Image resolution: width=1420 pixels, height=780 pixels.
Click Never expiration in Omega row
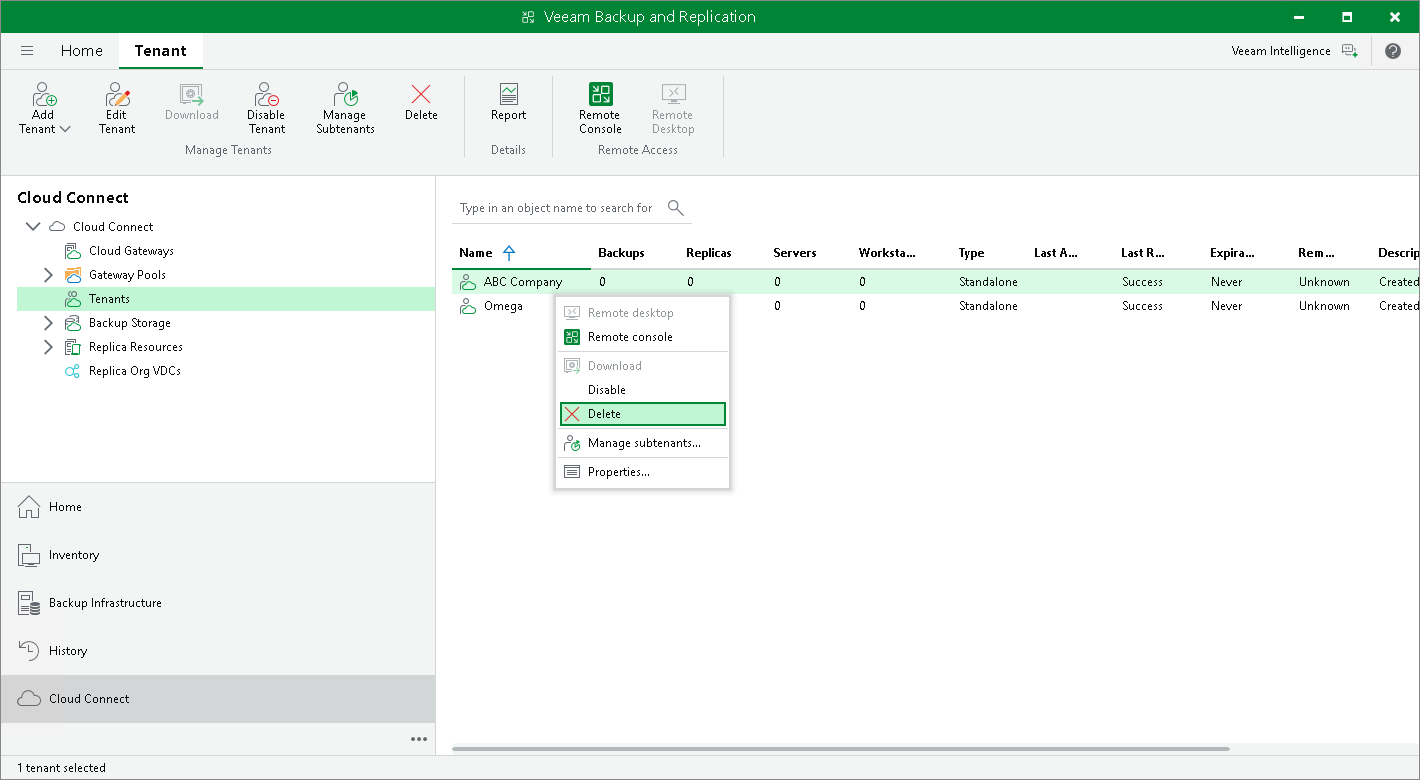pyautogui.click(x=1226, y=306)
